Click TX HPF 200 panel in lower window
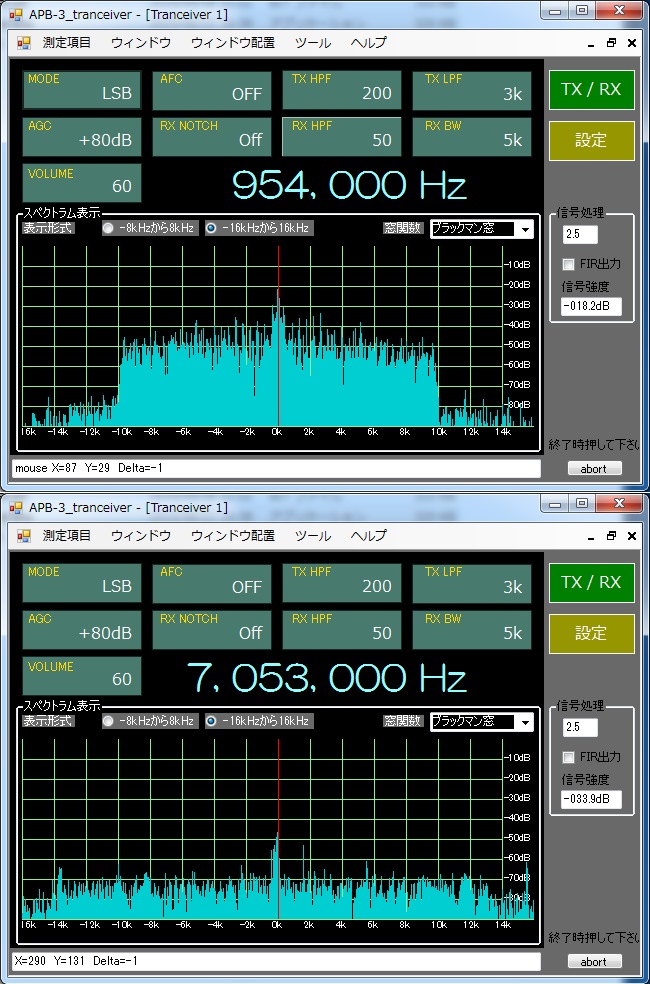This screenshot has width=650, height=984. tap(341, 583)
